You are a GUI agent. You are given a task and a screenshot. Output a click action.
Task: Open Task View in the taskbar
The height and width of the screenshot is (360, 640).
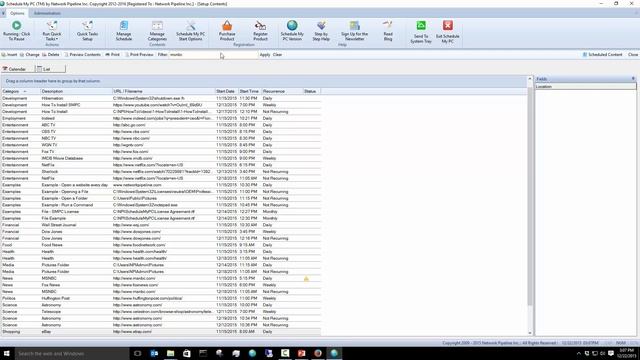(138, 353)
